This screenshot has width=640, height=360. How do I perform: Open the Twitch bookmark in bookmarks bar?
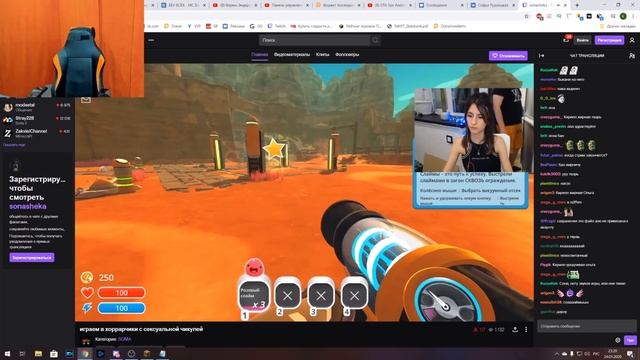[x=277, y=26]
